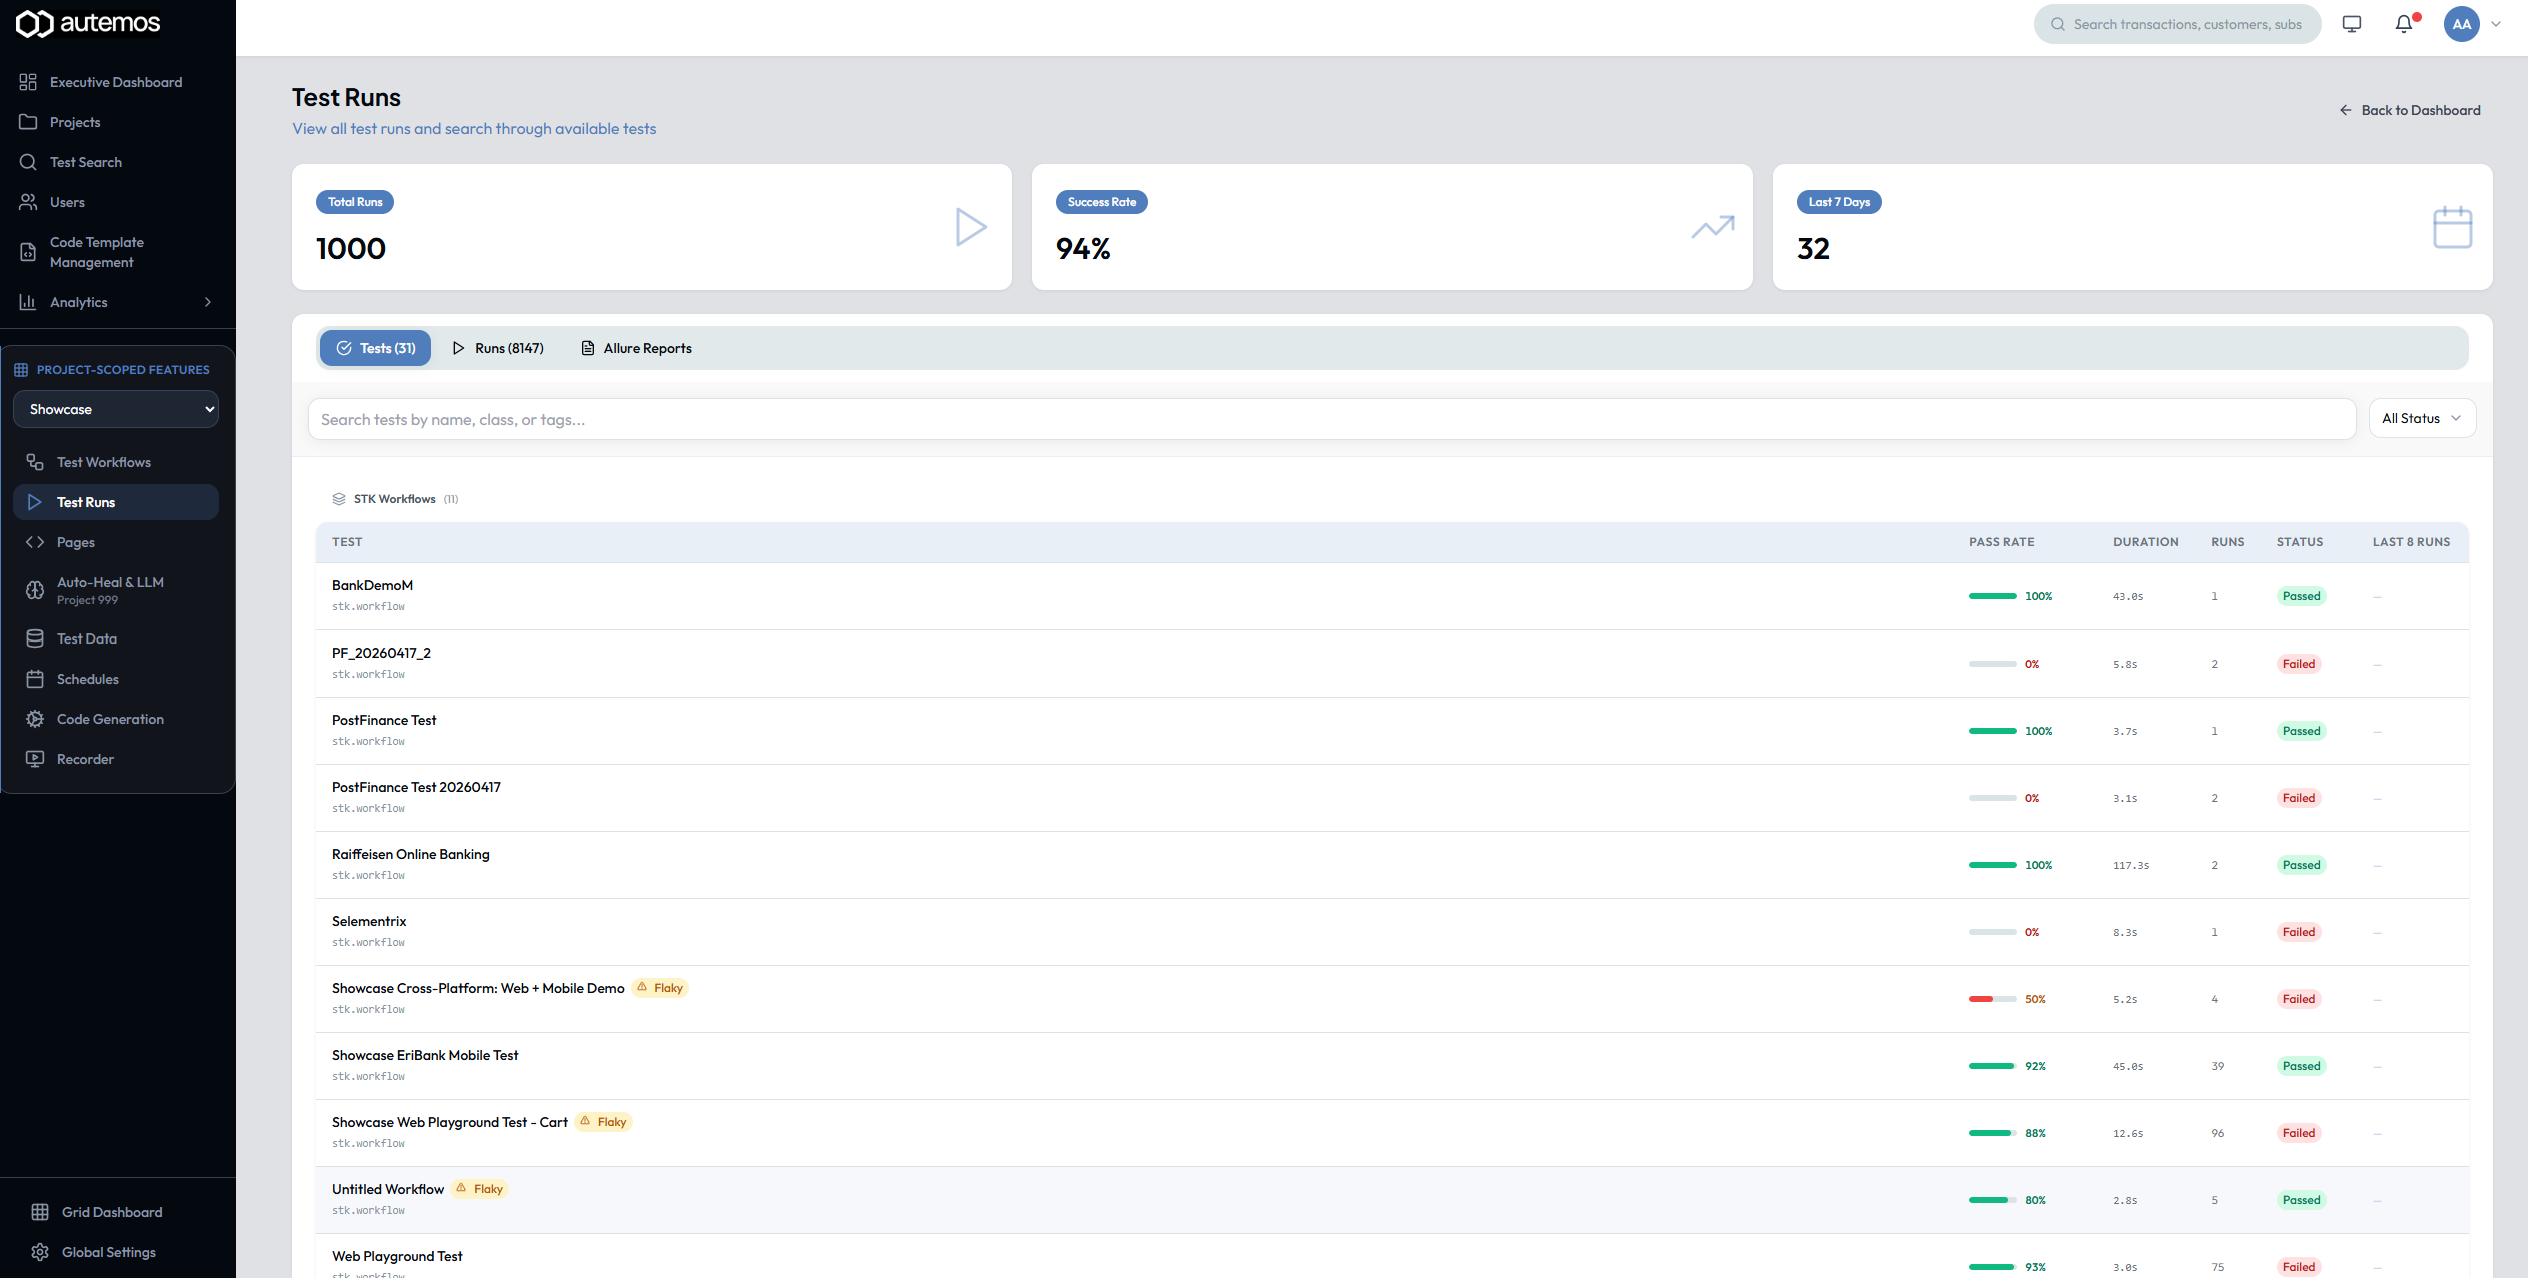This screenshot has height=1278, width=2528.
Task: Click the Showcase Cross-Platform 50% pass rate bar
Action: [1992, 999]
